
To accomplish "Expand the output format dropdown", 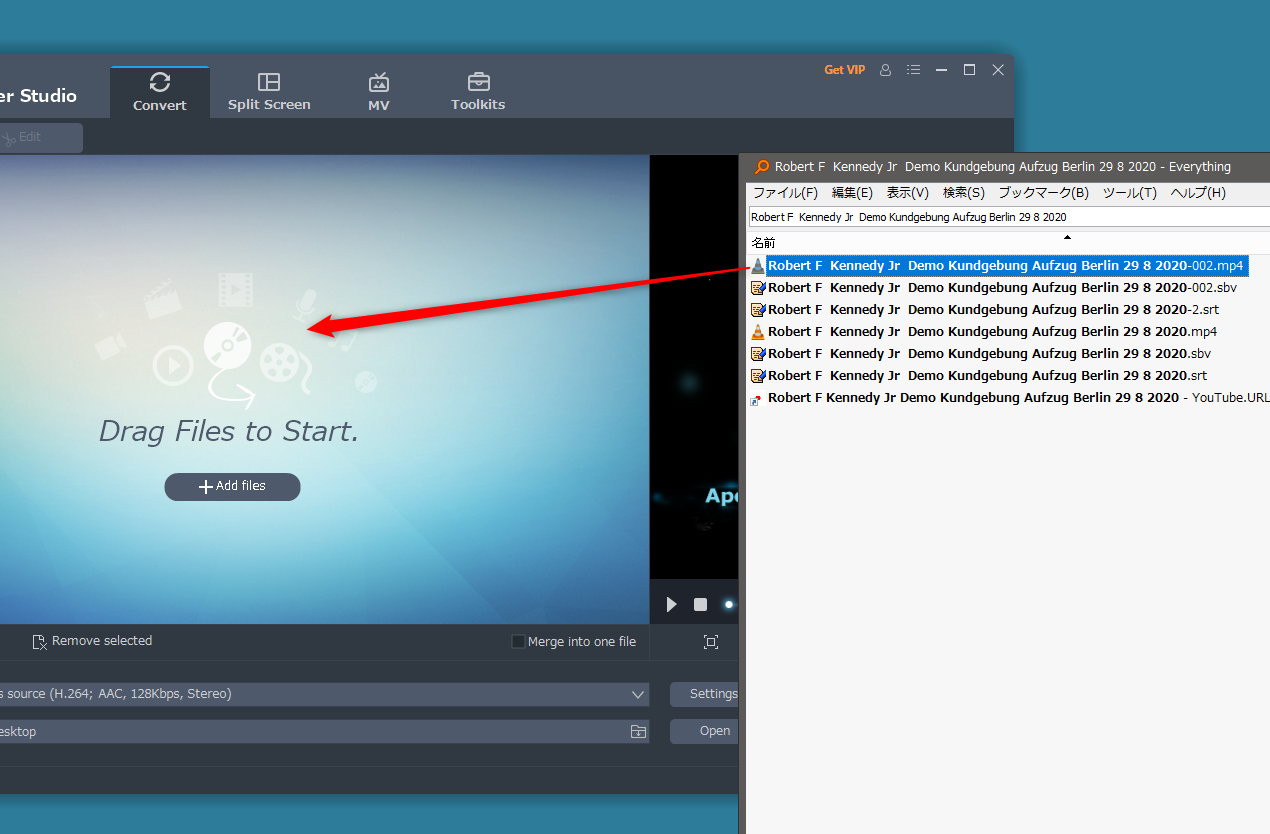I will [638, 694].
